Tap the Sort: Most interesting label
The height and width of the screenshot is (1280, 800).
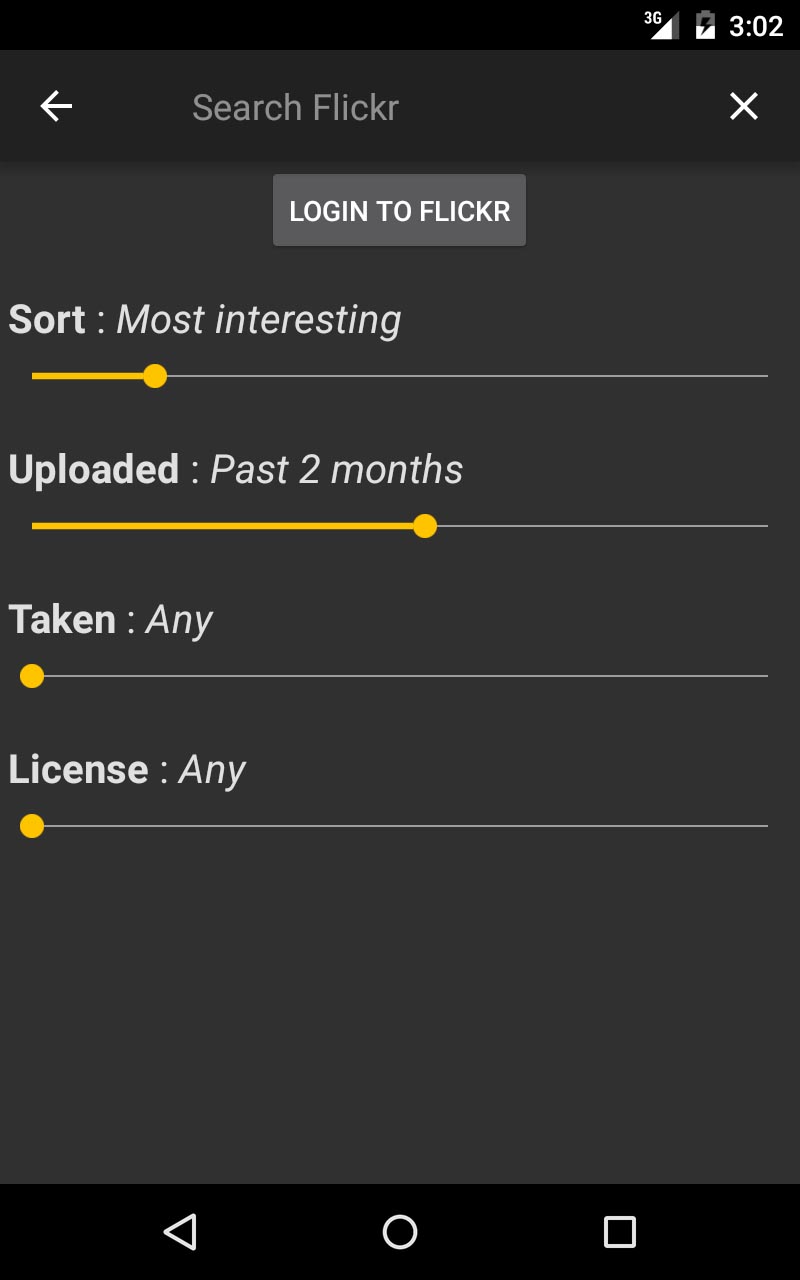pos(205,320)
